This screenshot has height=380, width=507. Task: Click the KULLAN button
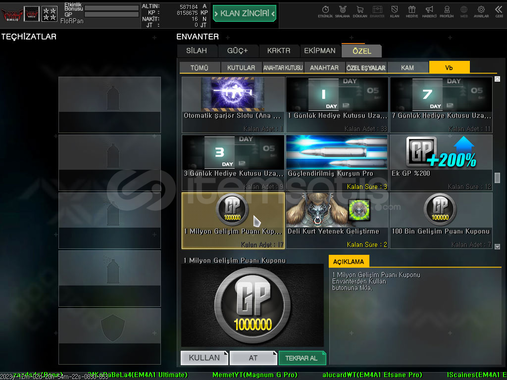tap(204, 358)
